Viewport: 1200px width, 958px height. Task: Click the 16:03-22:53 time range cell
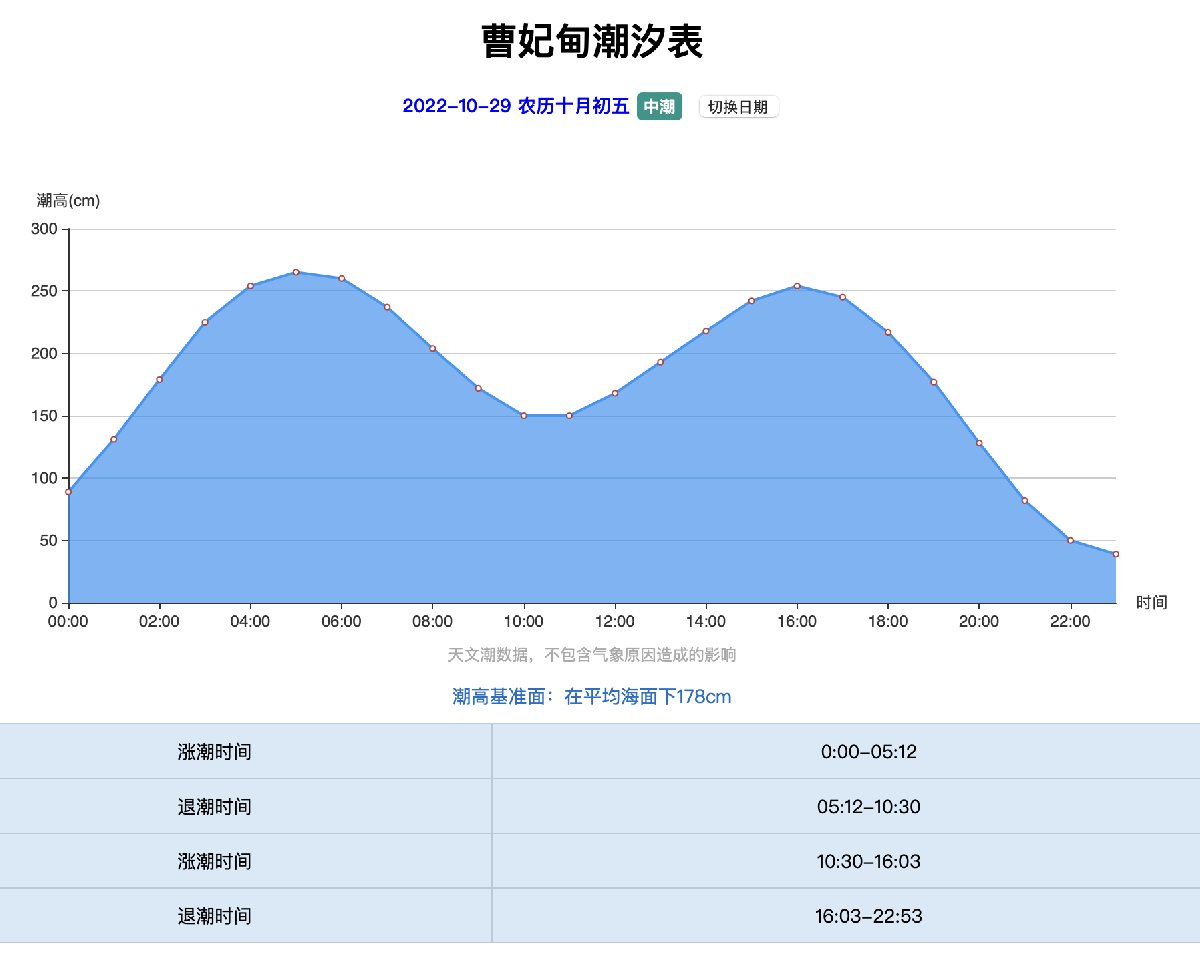tap(868, 916)
